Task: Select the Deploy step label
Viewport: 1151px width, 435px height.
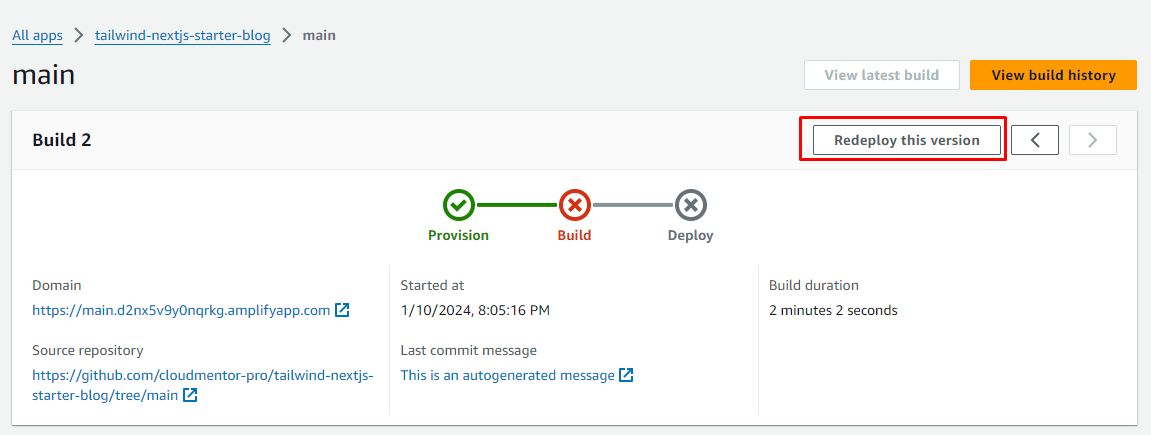Action: tap(690, 236)
